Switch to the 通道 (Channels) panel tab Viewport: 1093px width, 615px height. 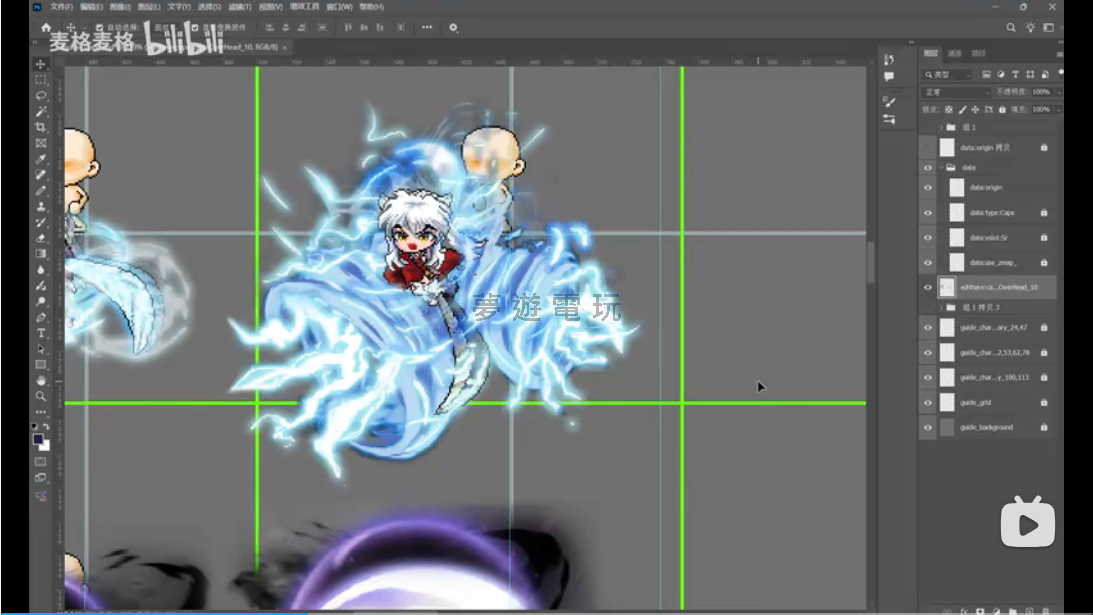point(955,53)
